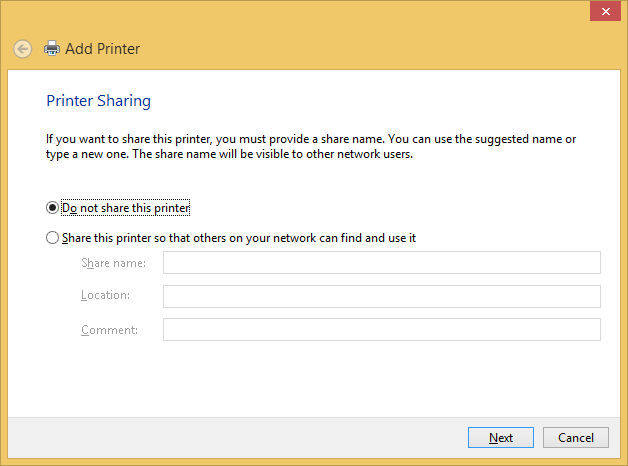The height and width of the screenshot is (466, 628).
Task: Click the 'Add Printer' window title text
Action: (x=102, y=48)
